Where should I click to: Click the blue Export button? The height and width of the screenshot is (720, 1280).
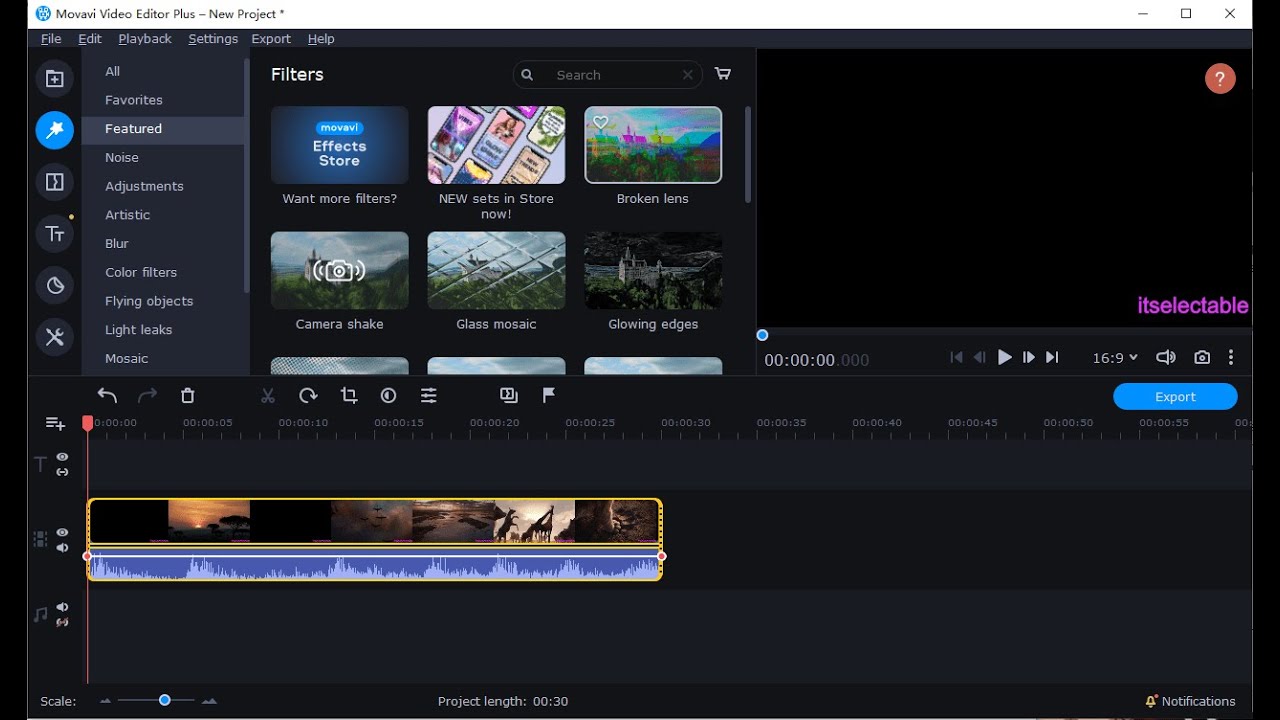point(1175,397)
